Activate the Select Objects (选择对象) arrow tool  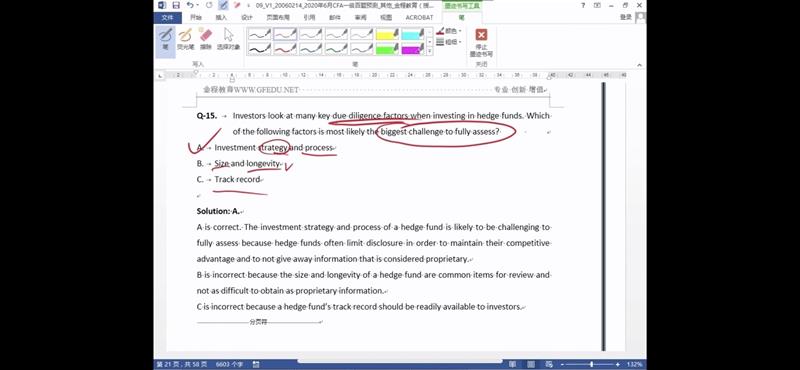click(x=228, y=39)
